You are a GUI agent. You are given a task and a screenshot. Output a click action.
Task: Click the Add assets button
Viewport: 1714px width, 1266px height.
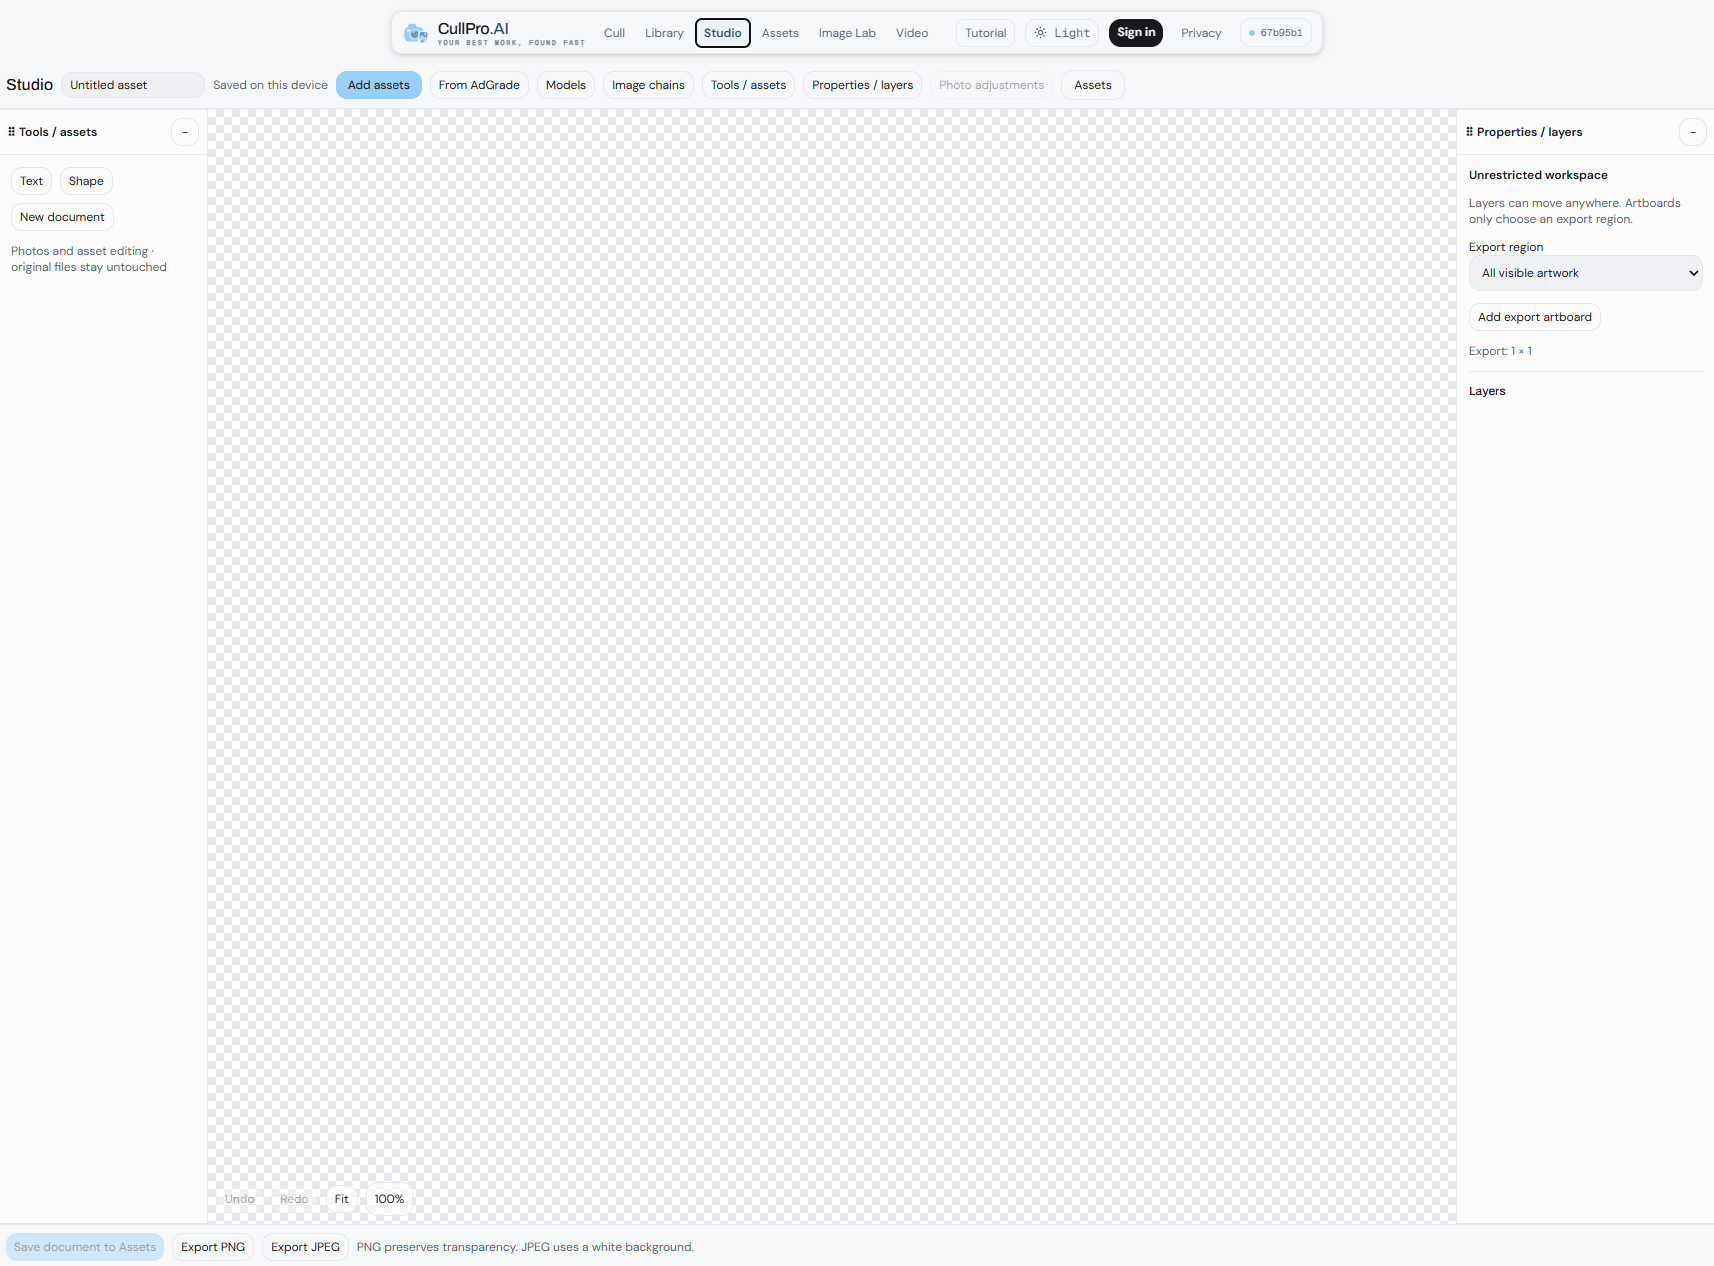pyautogui.click(x=379, y=85)
